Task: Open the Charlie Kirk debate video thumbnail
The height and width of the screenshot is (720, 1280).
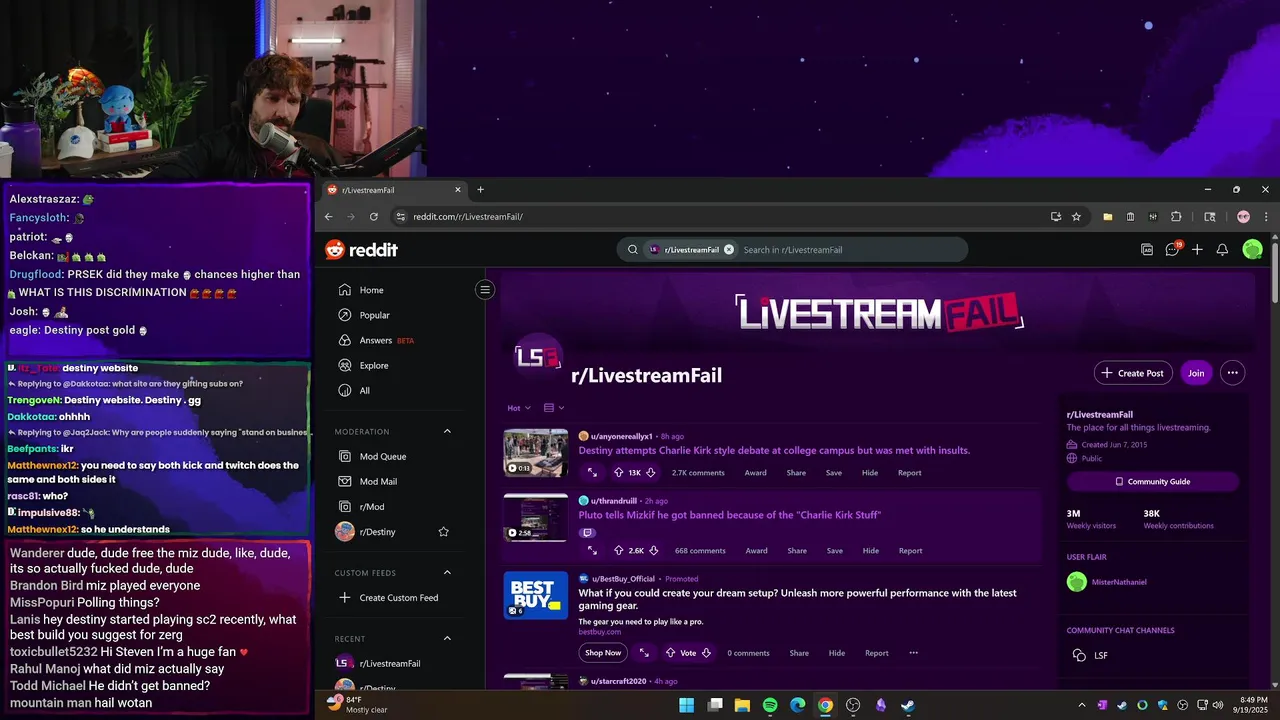Action: tap(535, 453)
